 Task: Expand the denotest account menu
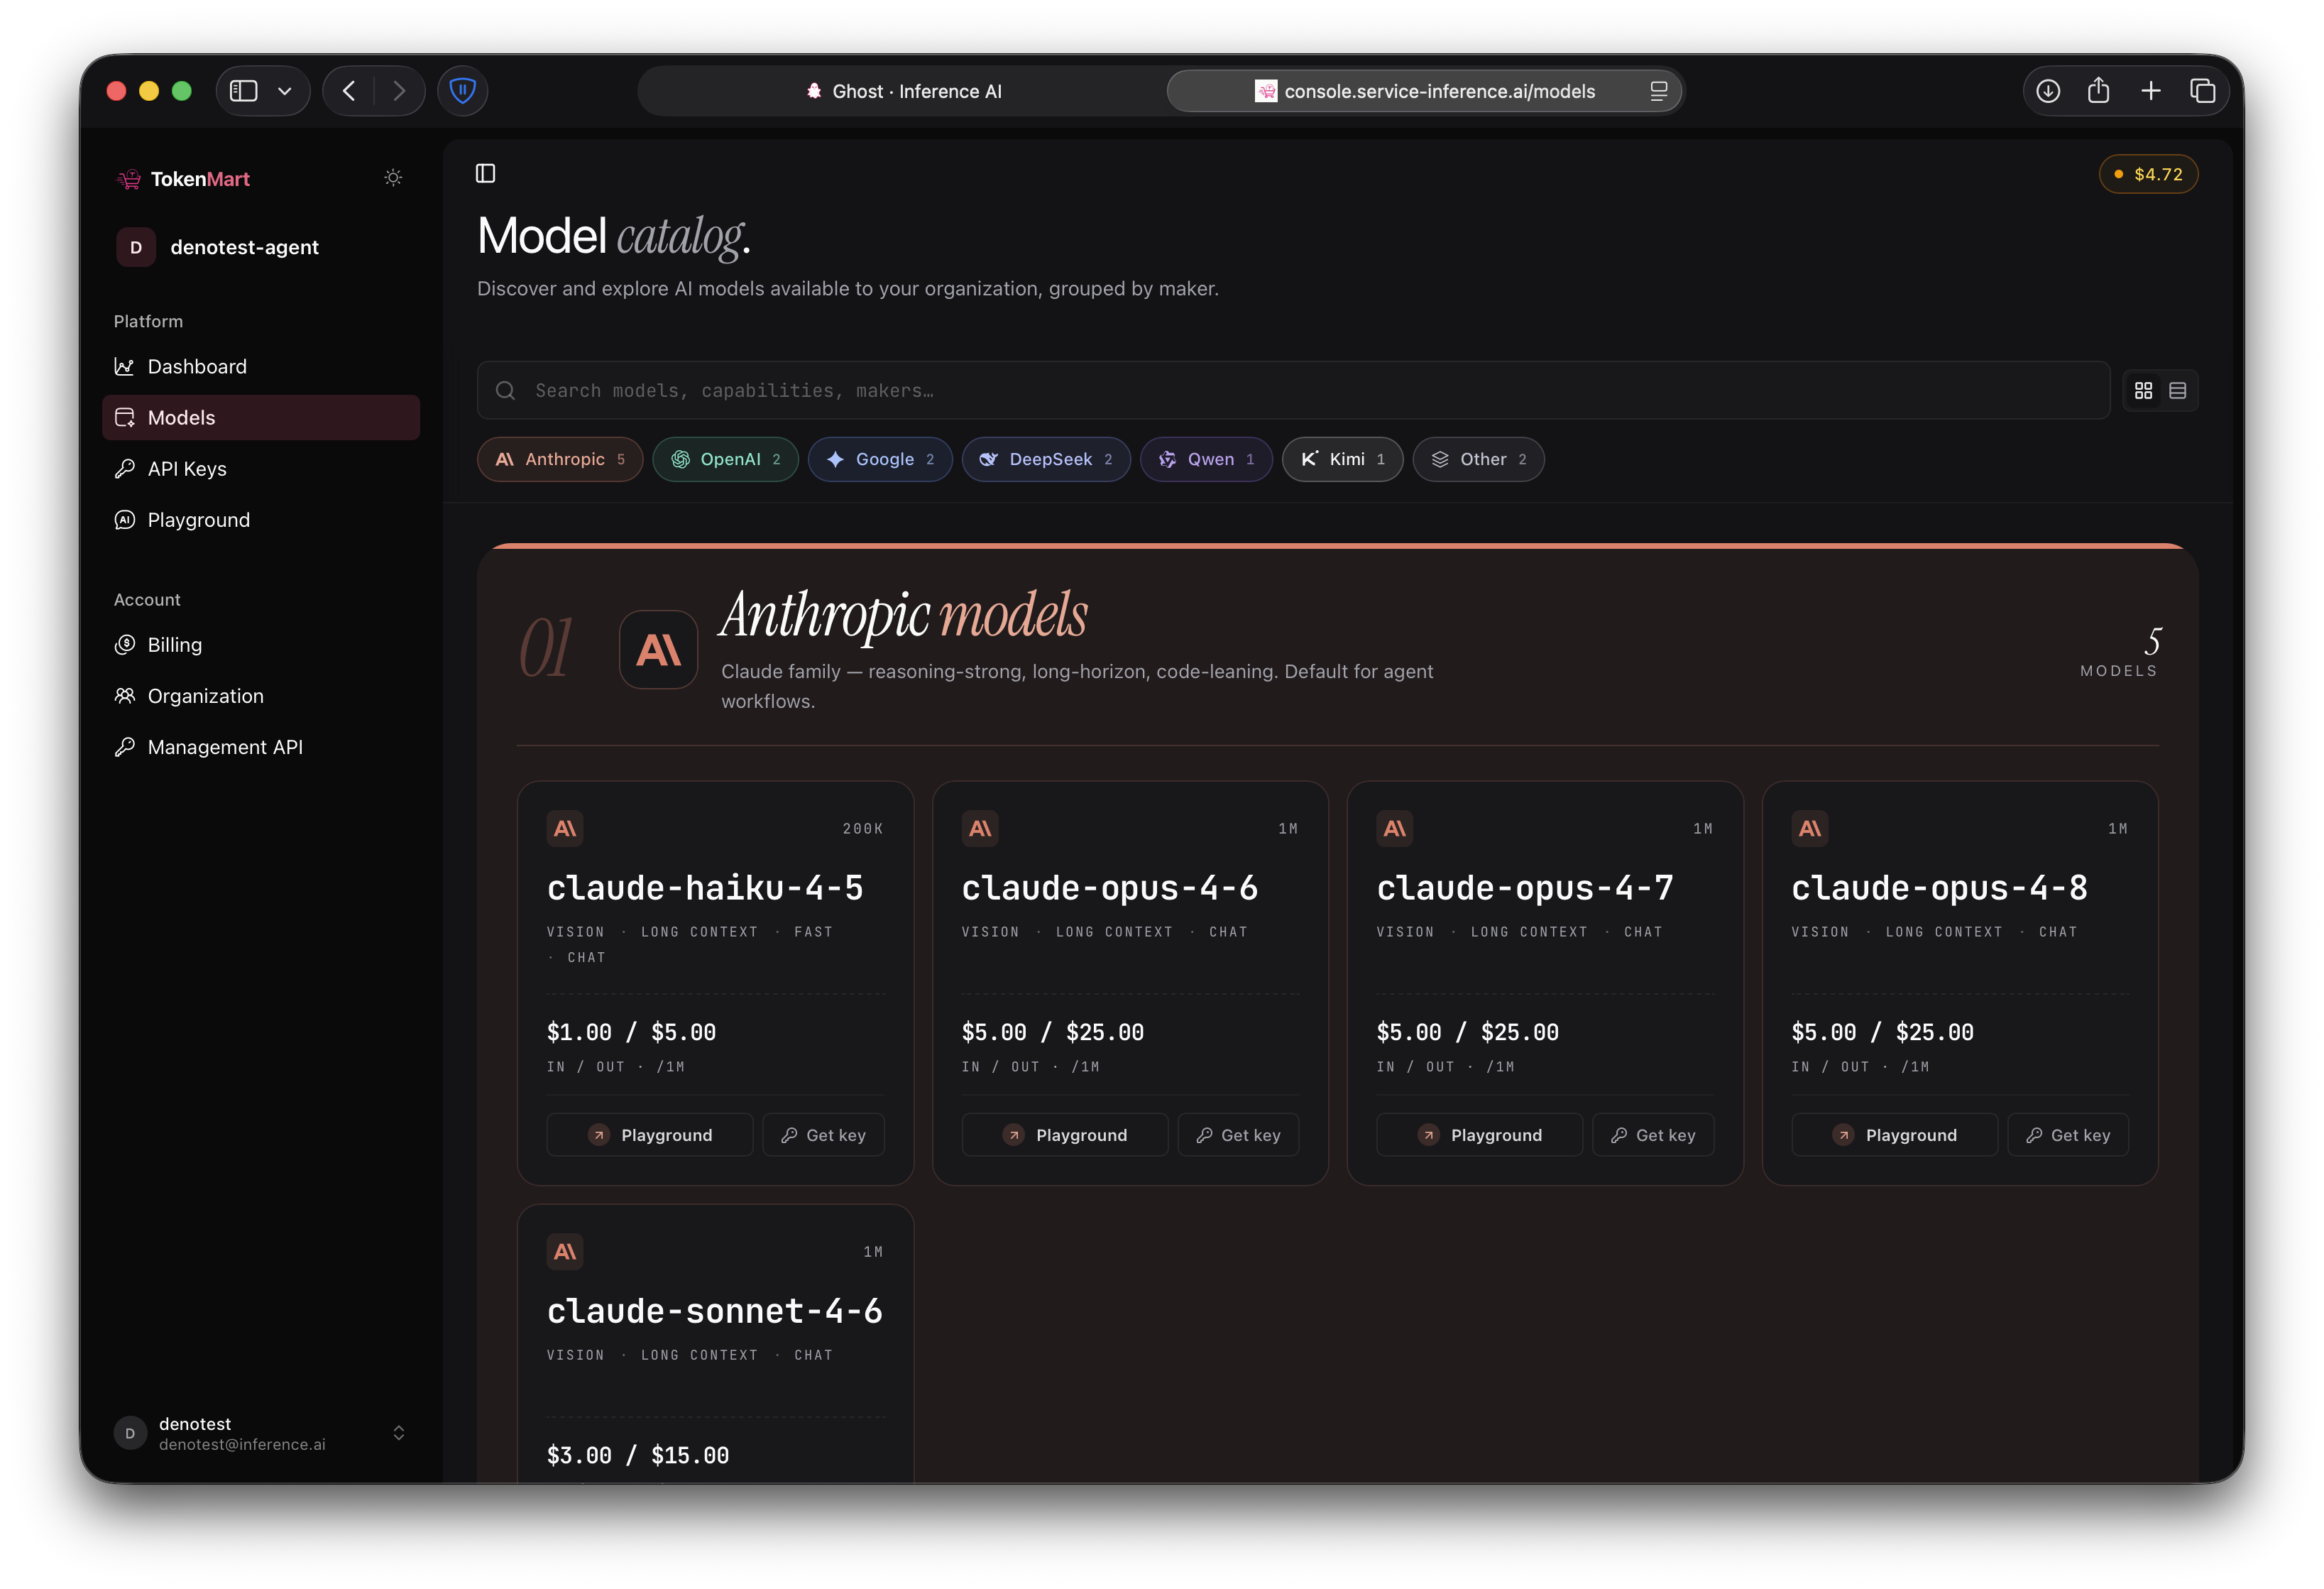click(261, 1433)
